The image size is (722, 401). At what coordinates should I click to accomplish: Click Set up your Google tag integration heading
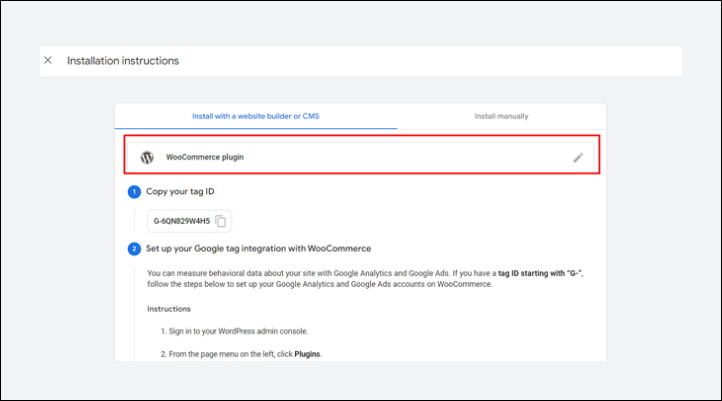click(258, 249)
